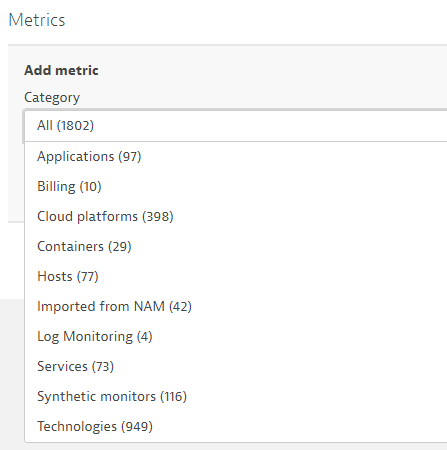Select the Services (73) category
Viewport: 447px width, 450px height.
tap(236, 366)
